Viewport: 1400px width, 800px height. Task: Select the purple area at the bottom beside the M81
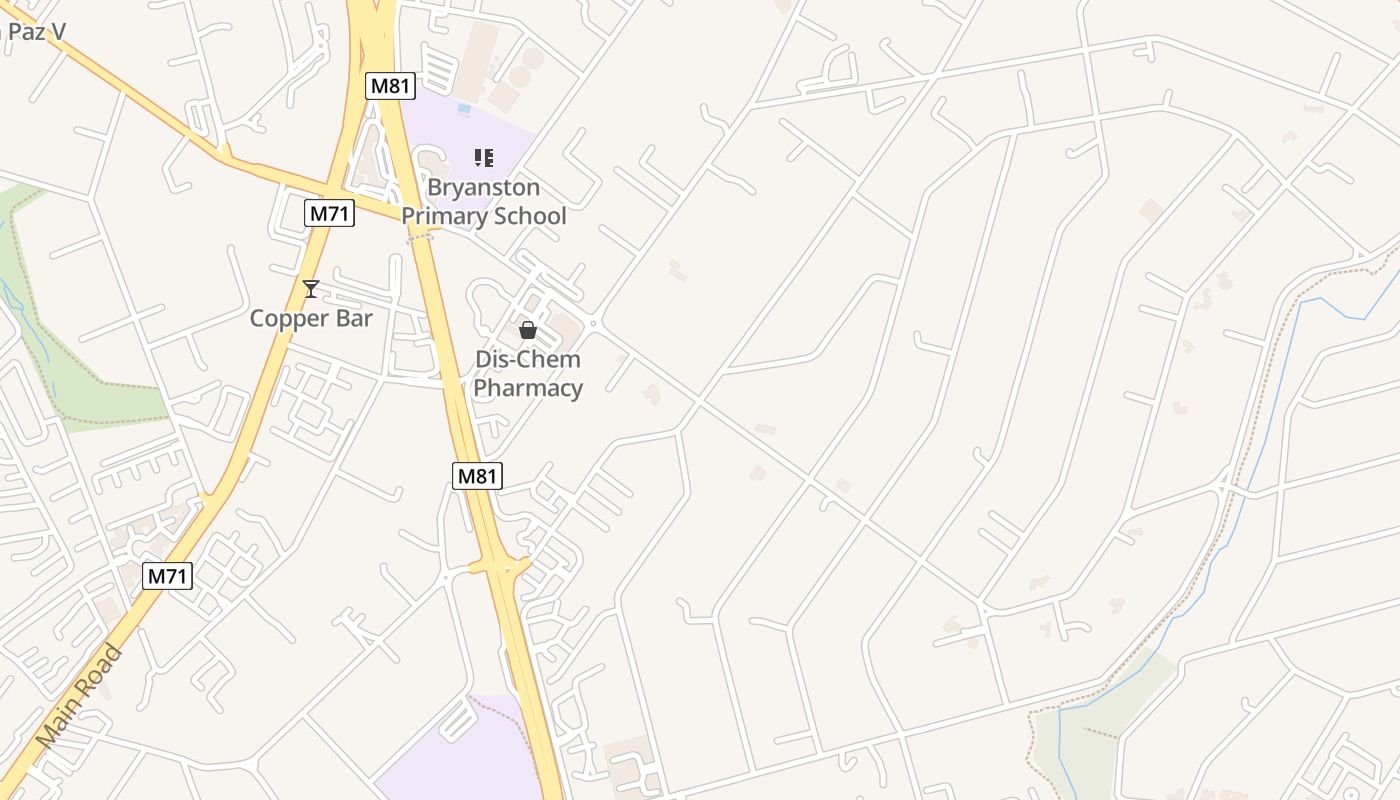pyautogui.click(x=460, y=755)
